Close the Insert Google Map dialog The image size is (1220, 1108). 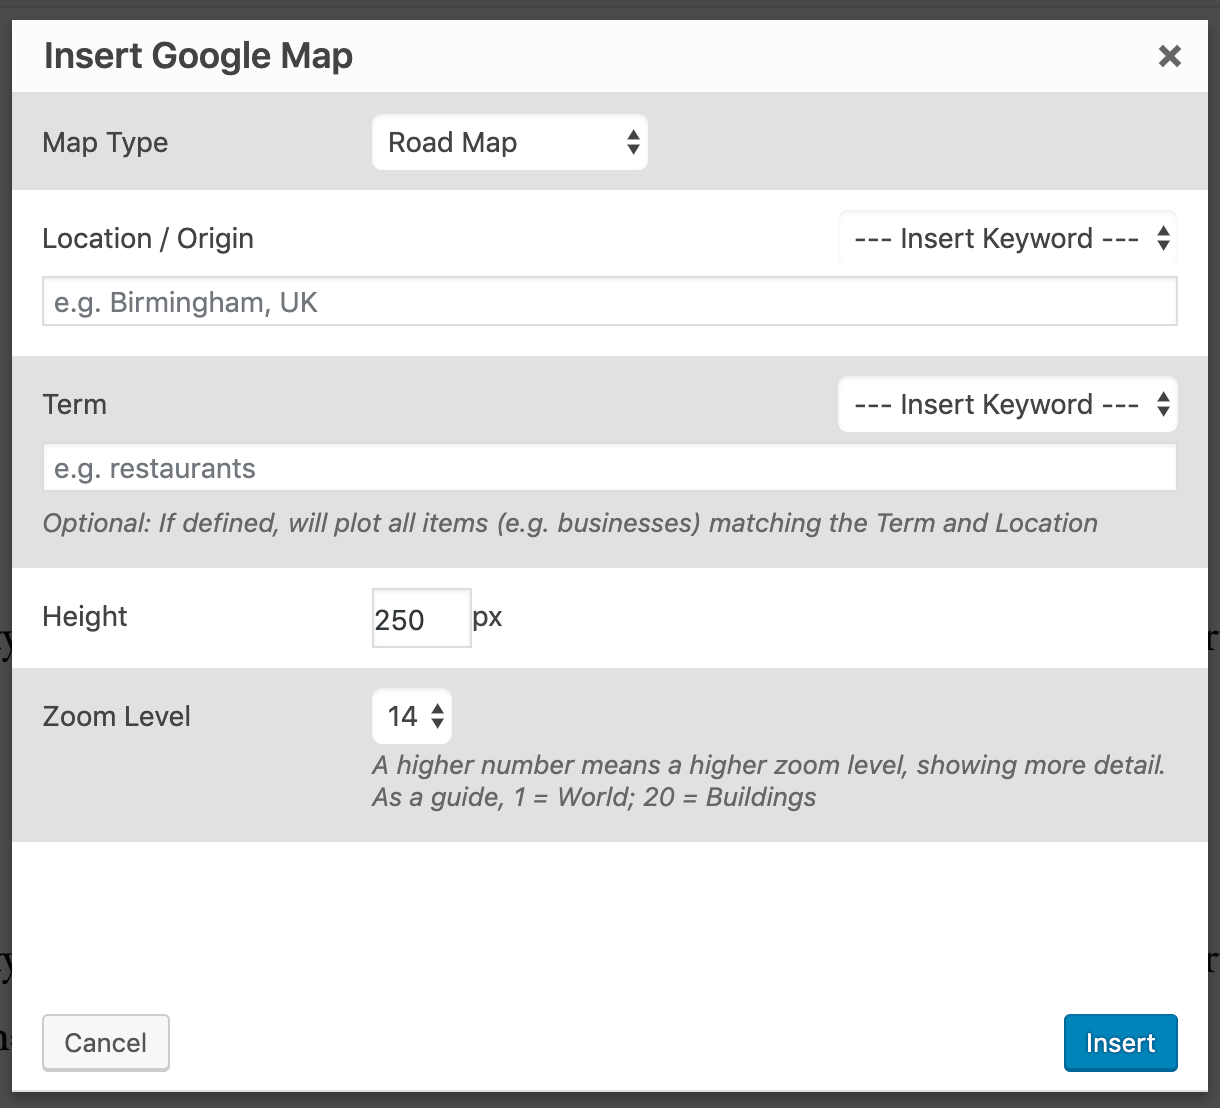1169,56
